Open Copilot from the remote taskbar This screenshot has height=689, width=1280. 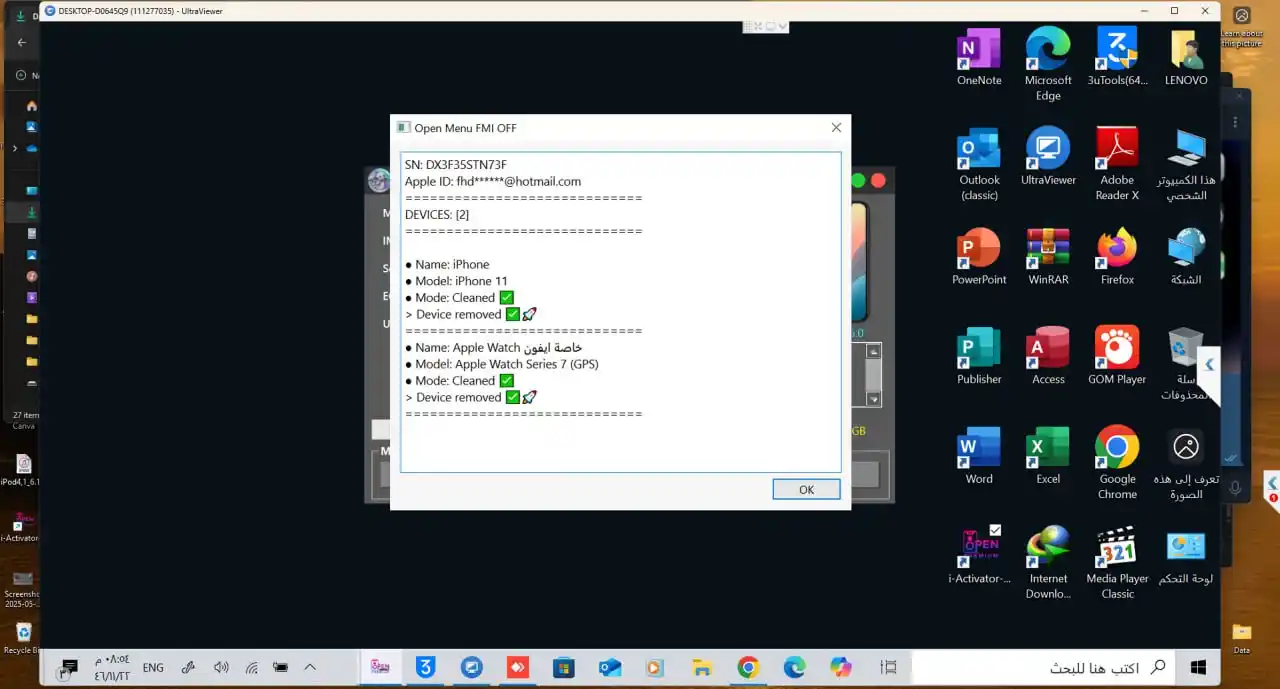point(841,667)
